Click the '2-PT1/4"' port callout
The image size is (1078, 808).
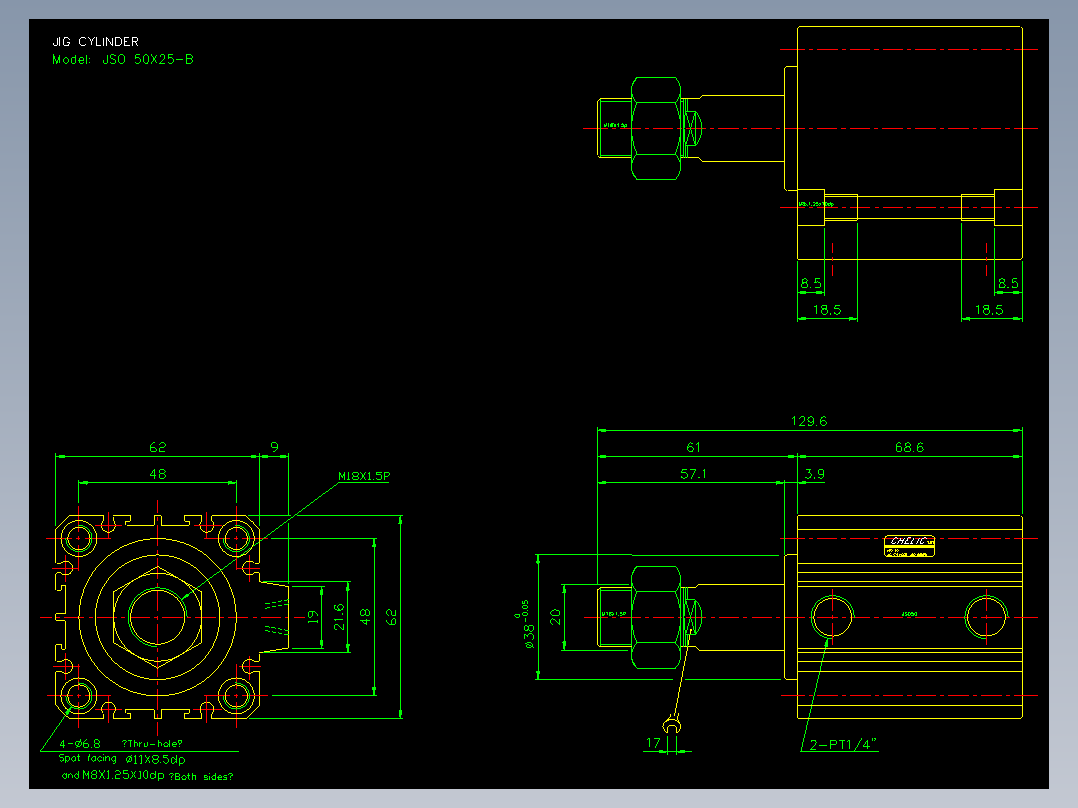843,745
